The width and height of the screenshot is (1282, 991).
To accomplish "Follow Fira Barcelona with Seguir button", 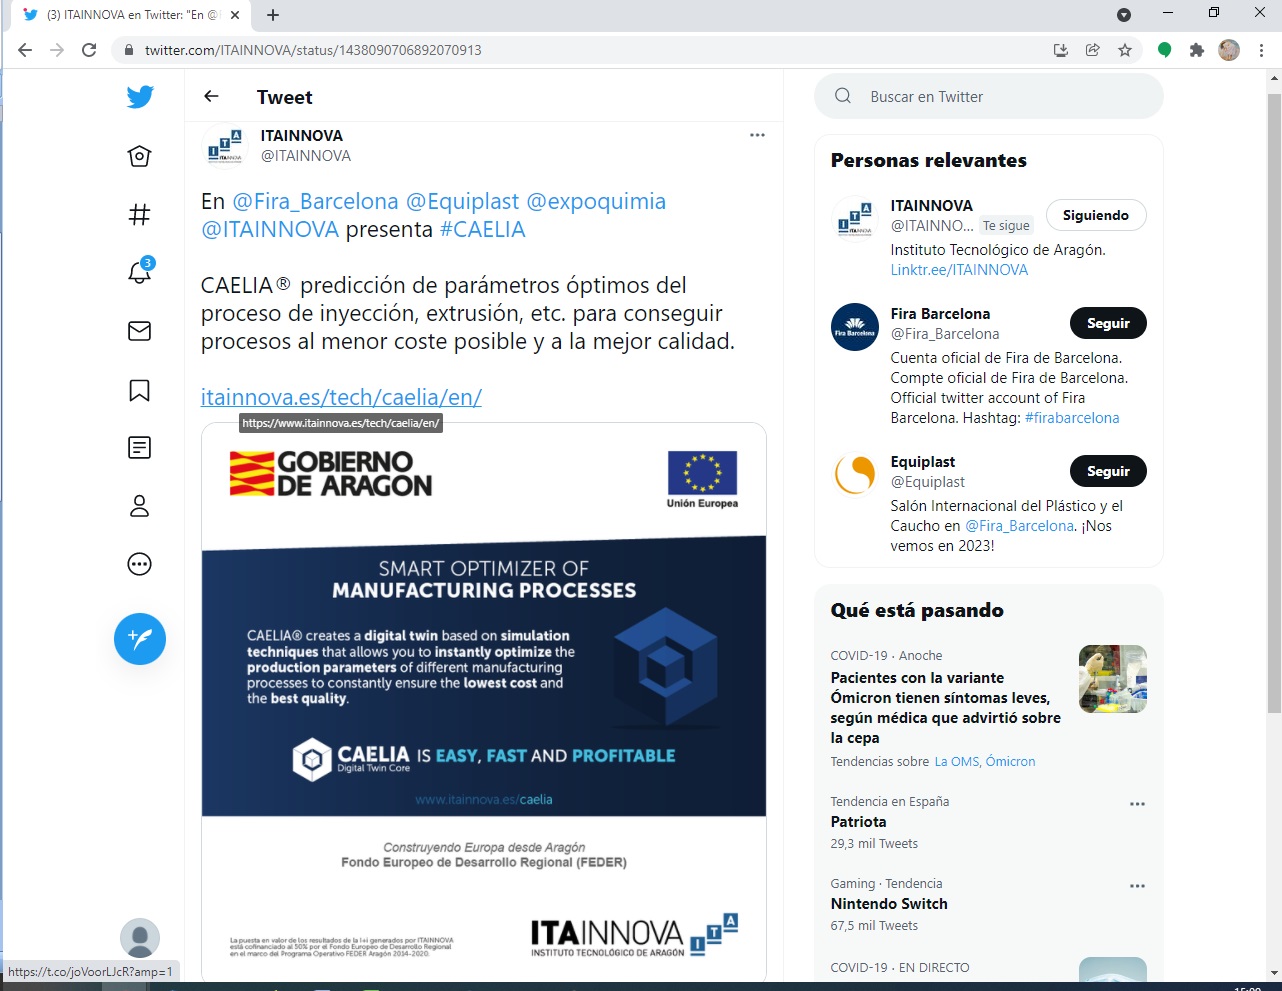I will tap(1108, 323).
